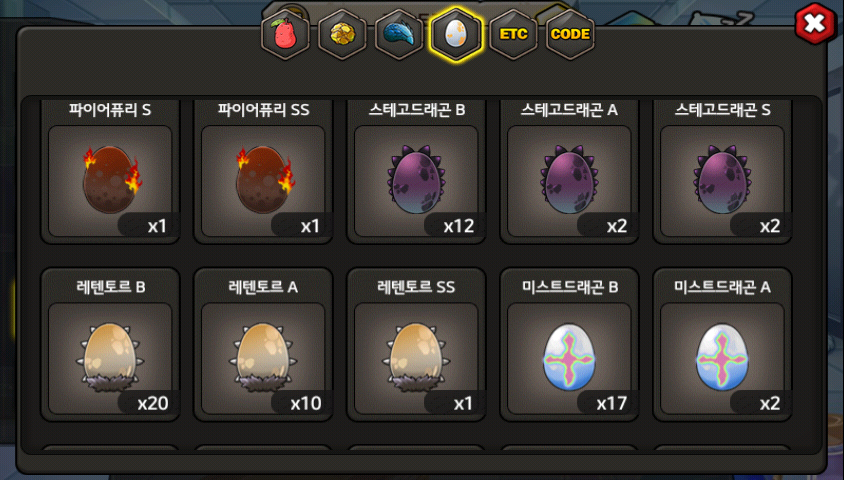Screen dimensions: 844x480
Task: Pick the 레텐토르 SS spiked egg
Action: tap(416, 358)
